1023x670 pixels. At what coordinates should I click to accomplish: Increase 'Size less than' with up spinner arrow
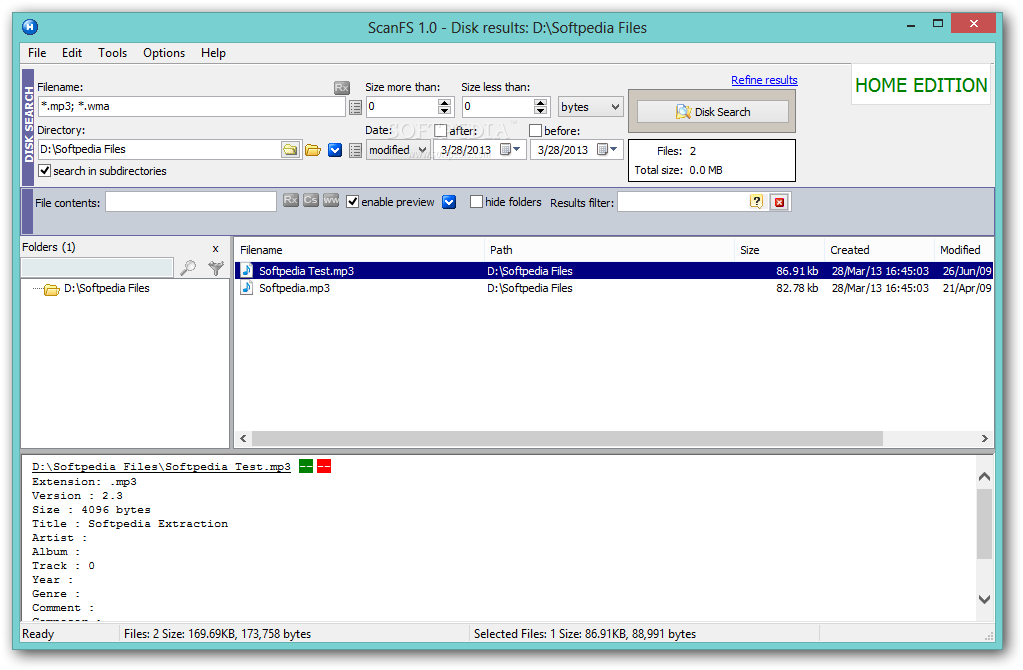tap(540, 102)
